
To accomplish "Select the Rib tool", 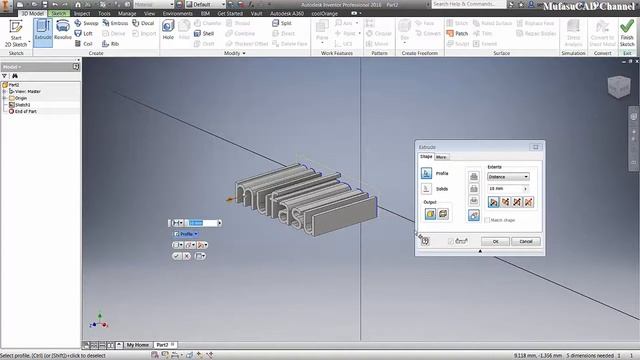I will pyautogui.click(x=111, y=44).
